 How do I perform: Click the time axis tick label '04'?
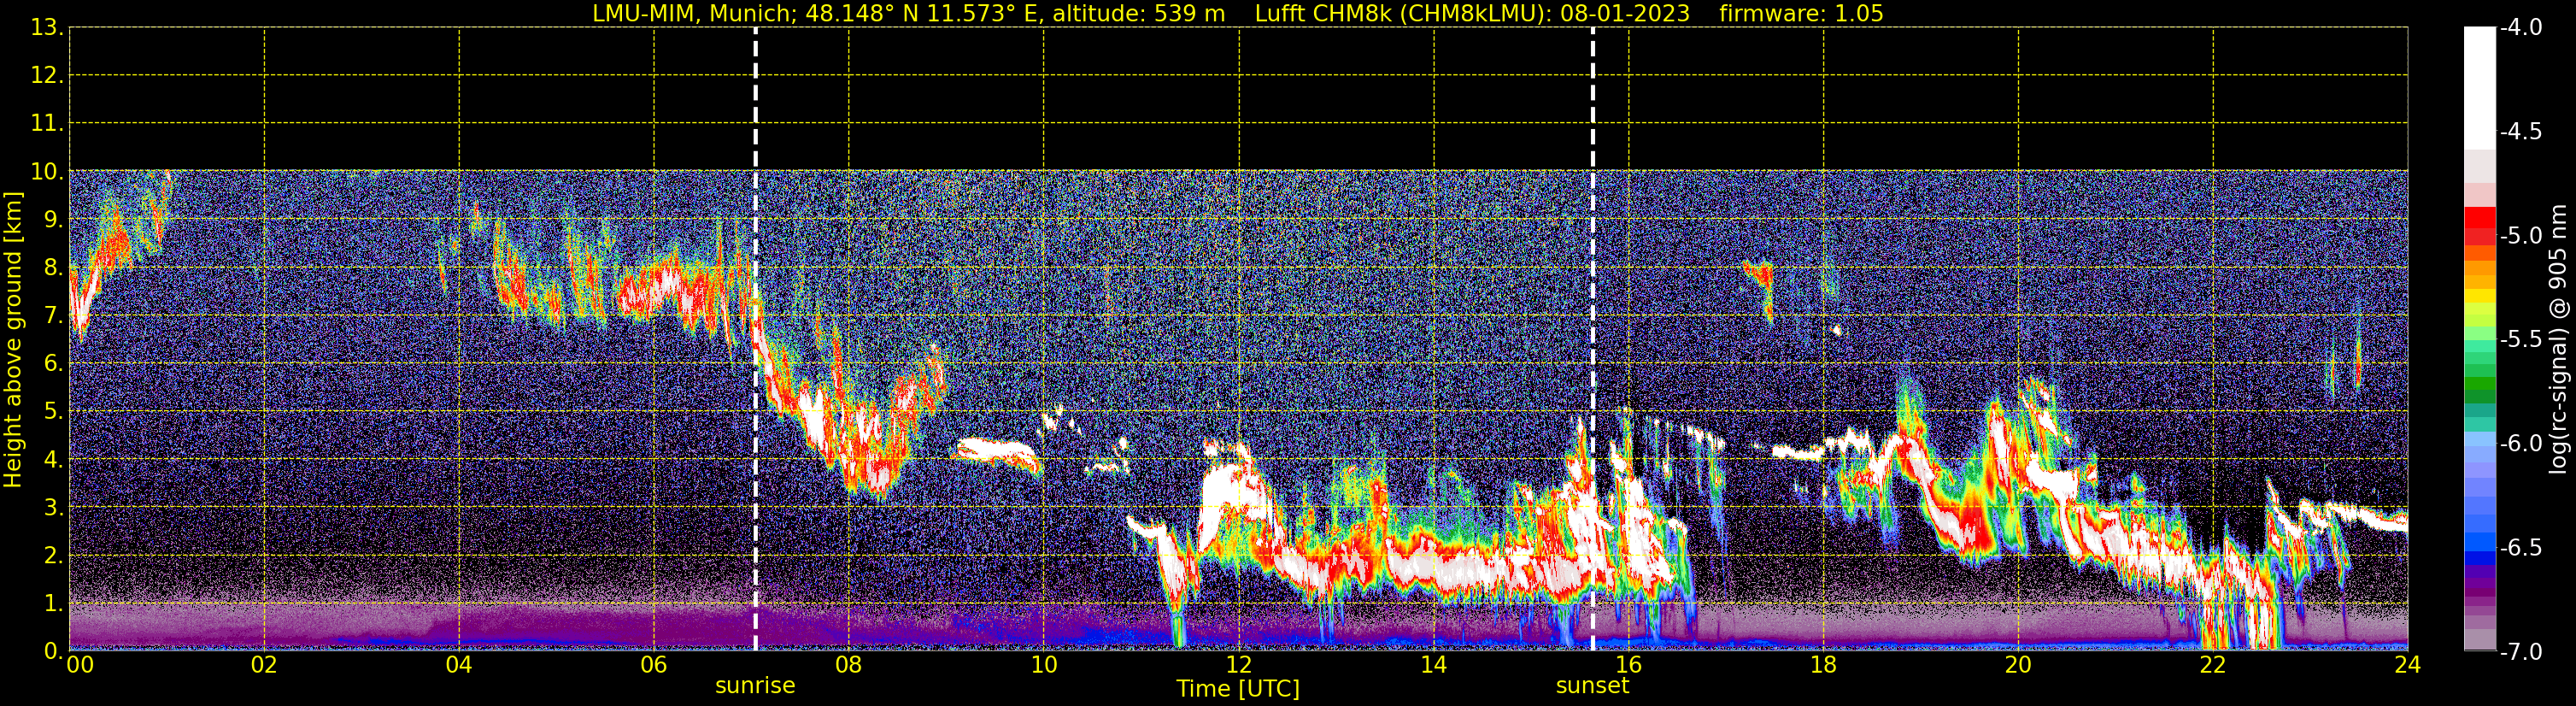[x=459, y=665]
